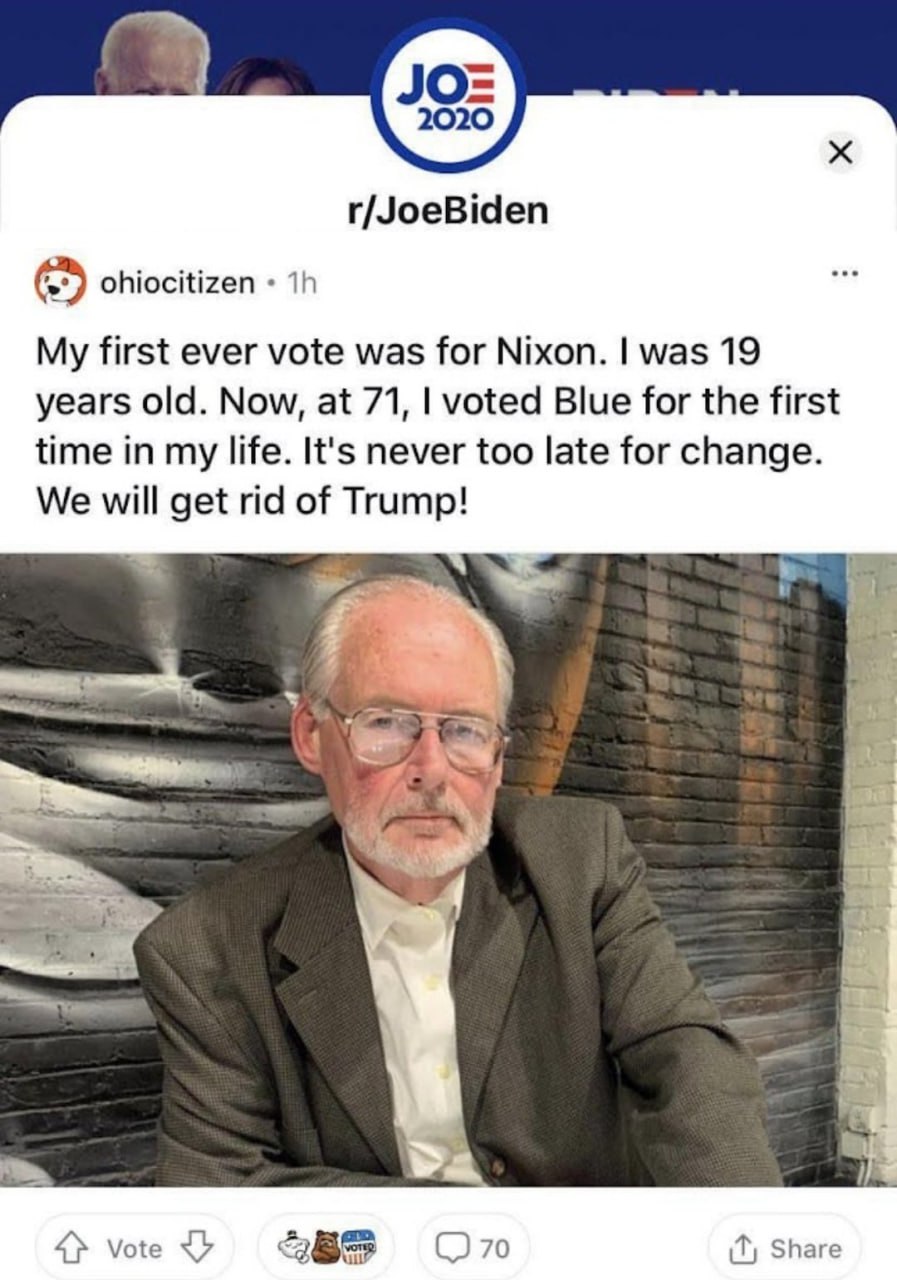Viewport: 897px width, 1280px height.
Task: Open the ohiocitizen user profile link
Action: (x=177, y=283)
